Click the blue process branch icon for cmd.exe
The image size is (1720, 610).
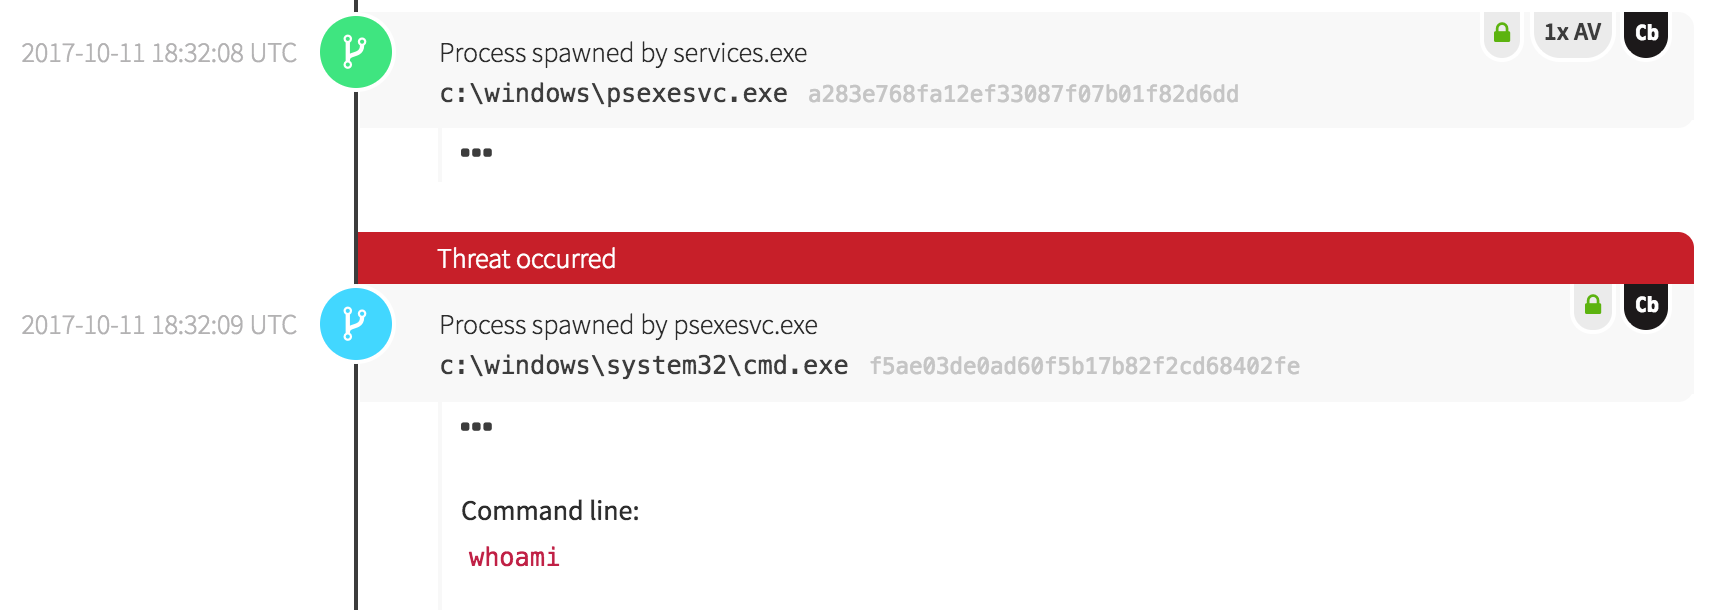[355, 324]
